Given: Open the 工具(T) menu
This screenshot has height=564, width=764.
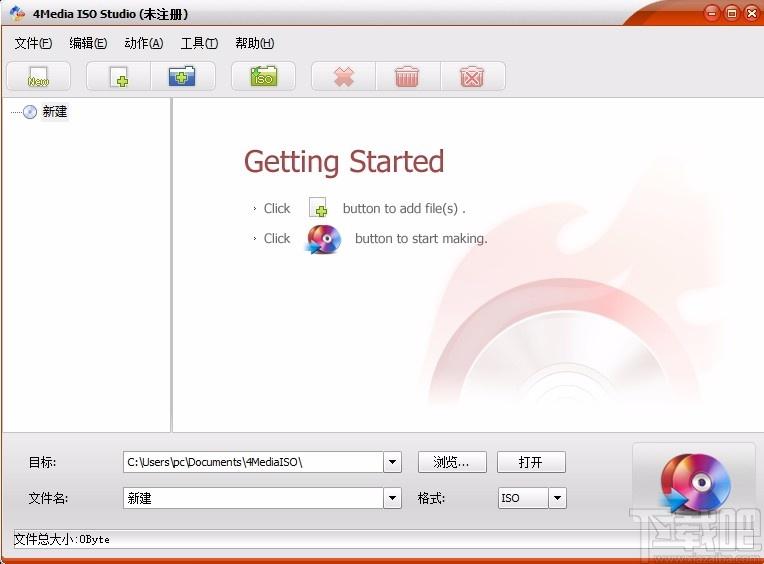Looking at the screenshot, I should [199, 43].
